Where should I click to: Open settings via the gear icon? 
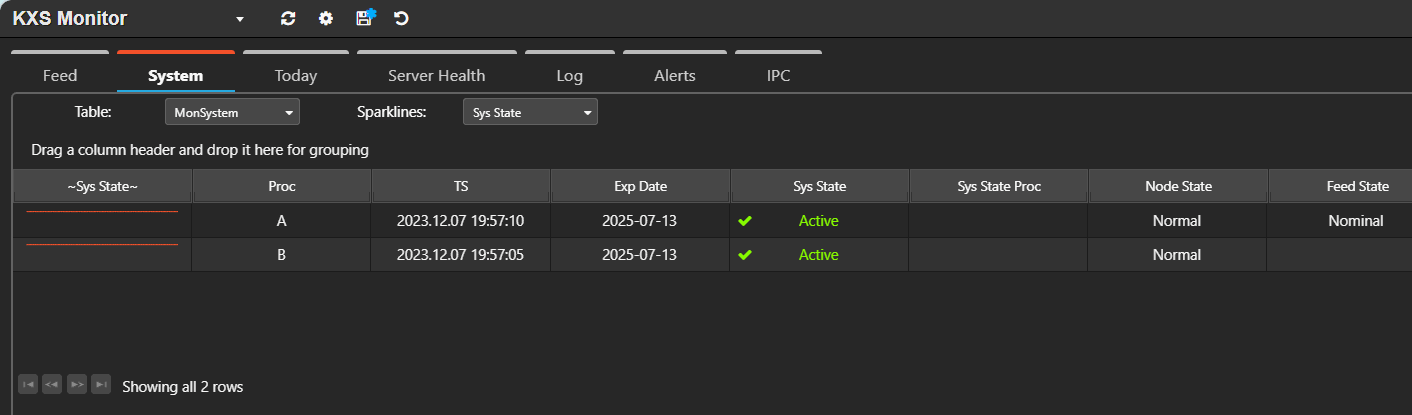pos(326,18)
